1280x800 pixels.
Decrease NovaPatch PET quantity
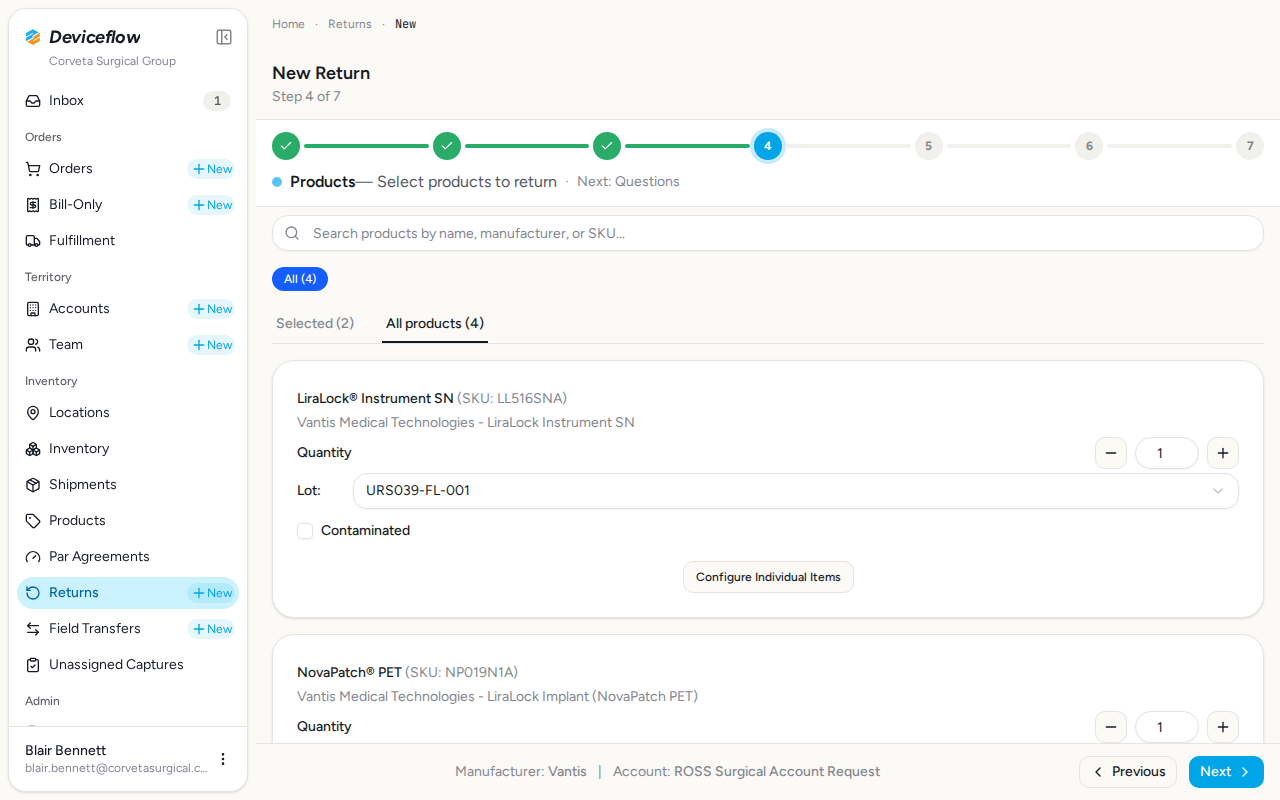tap(1110, 727)
